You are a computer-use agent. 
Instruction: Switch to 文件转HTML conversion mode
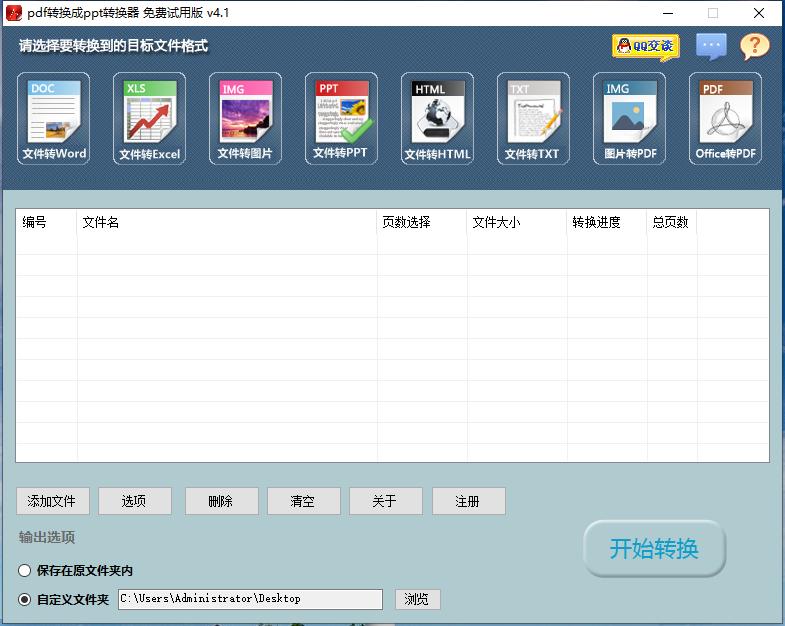tap(437, 118)
